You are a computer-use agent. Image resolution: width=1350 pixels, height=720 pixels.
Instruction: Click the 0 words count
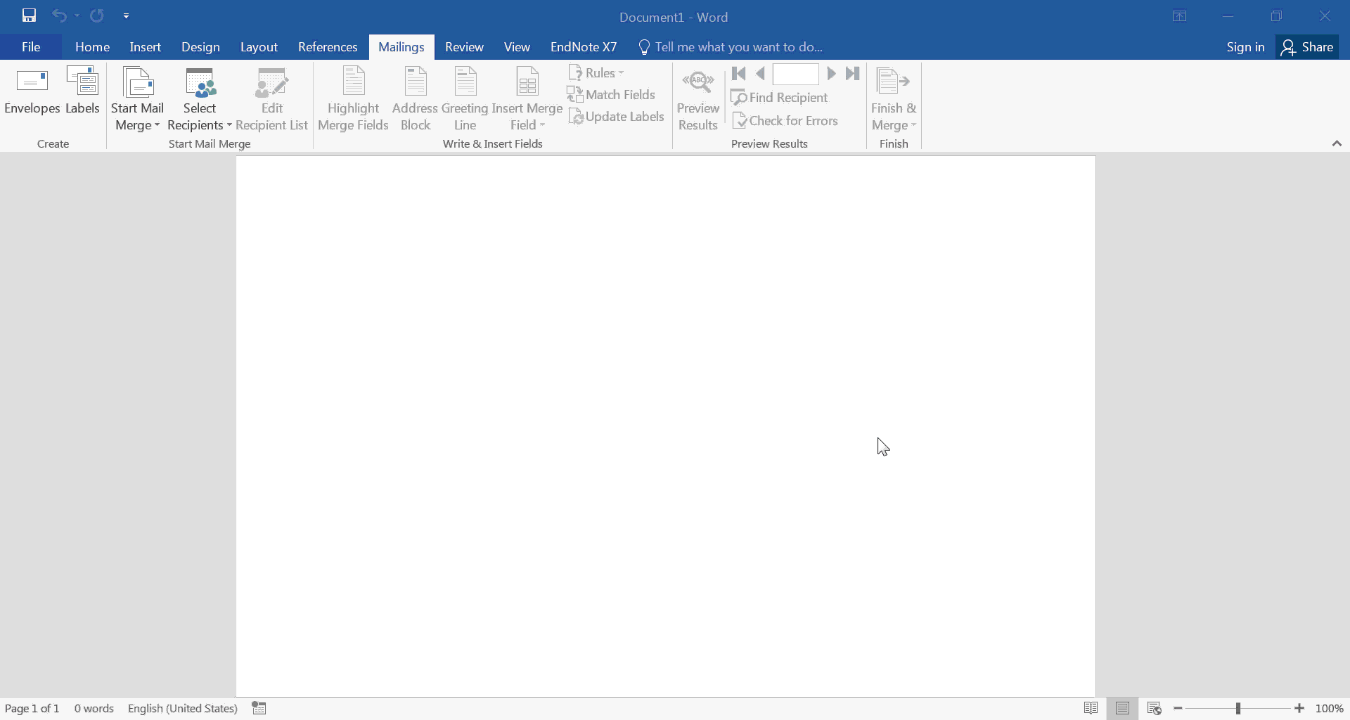[x=94, y=708]
